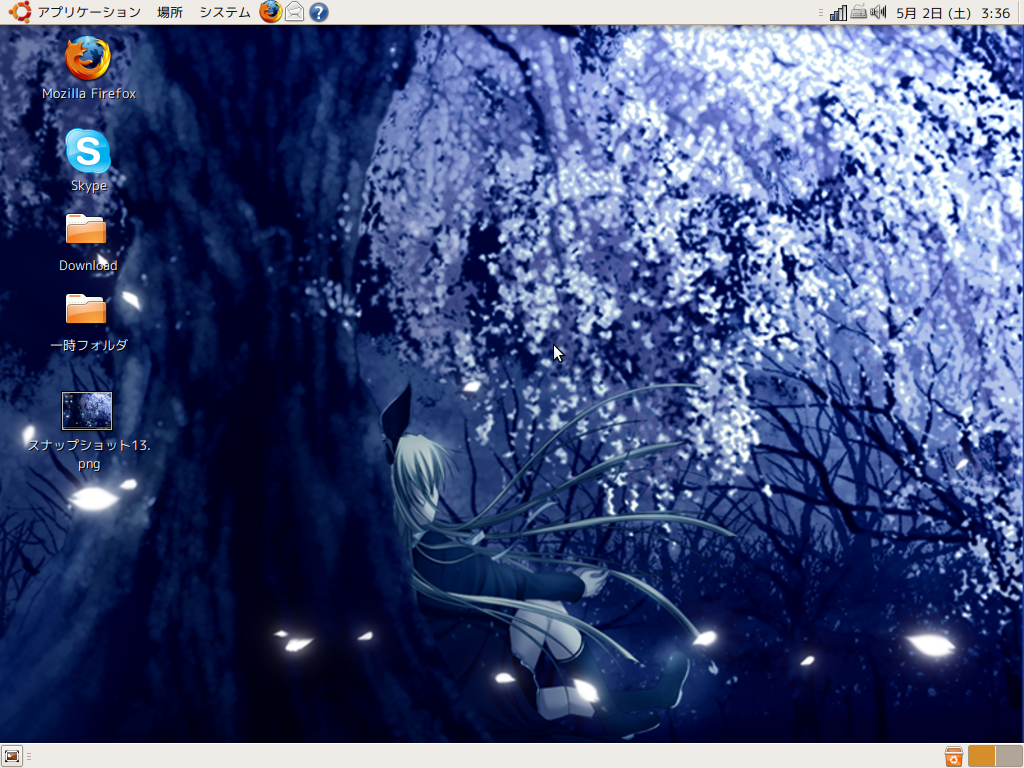Viewport: 1024px width, 768px height.
Task: Click the Download label text
Action: pyautogui.click(x=88, y=265)
